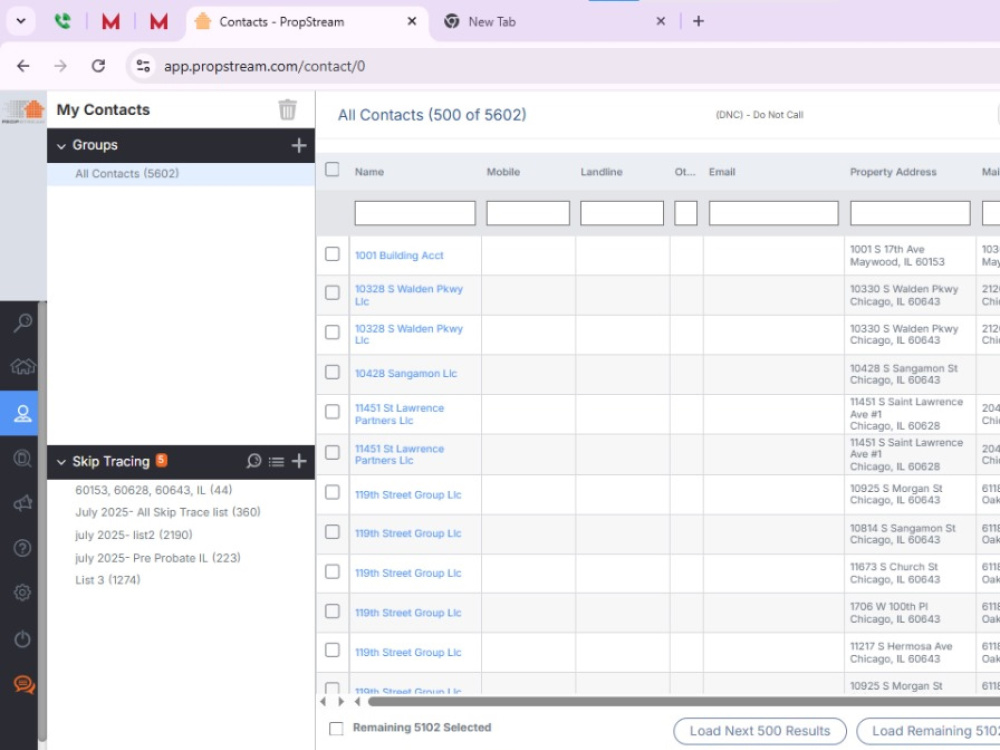Check the 11673 S Church St row checkbox
The image size is (1000, 750).
[x=332, y=571]
